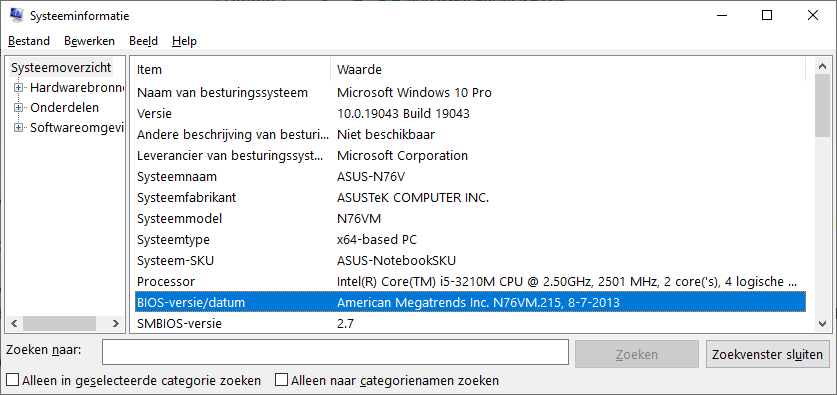Select the Versie row
Screen dimensions: 837x395
click(470, 114)
